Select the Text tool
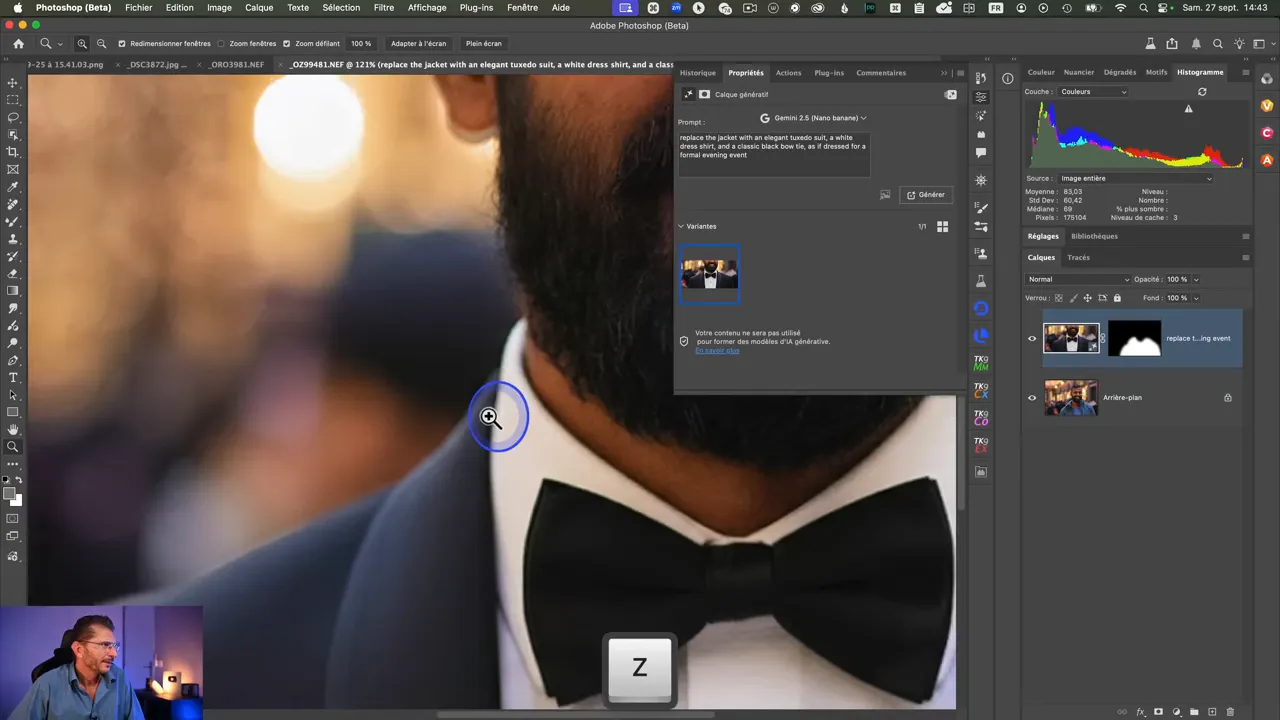The width and height of the screenshot is (1280, 720). [13, 378]
